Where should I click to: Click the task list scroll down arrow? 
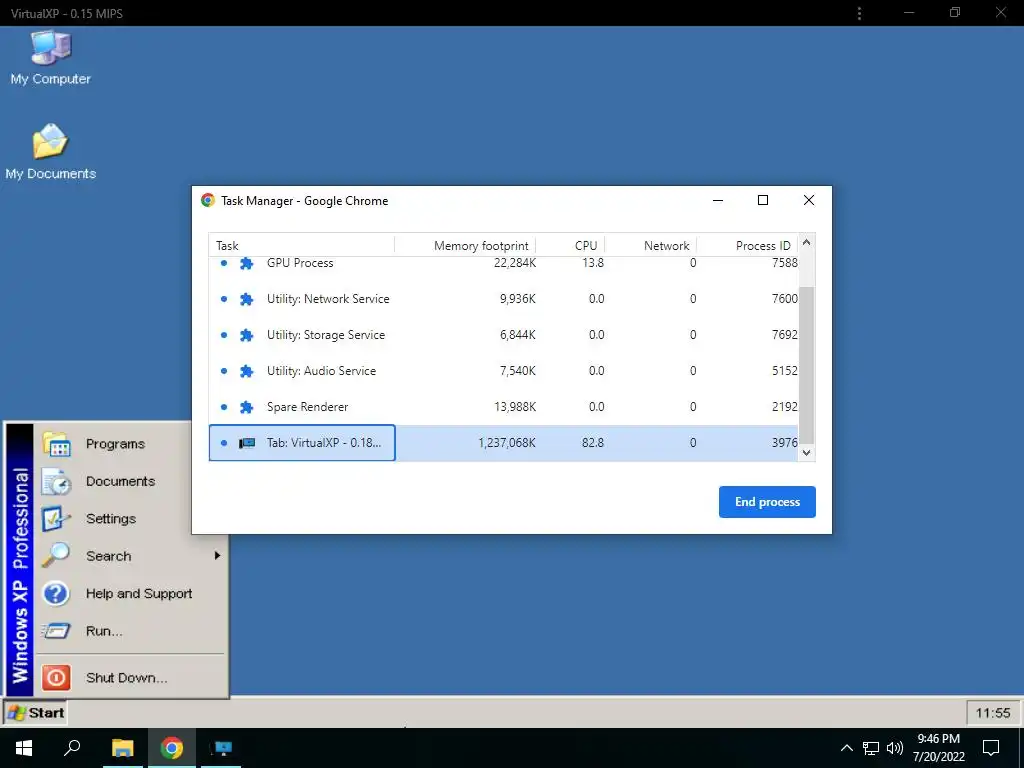pyautogui.click(x=807, y=453)
